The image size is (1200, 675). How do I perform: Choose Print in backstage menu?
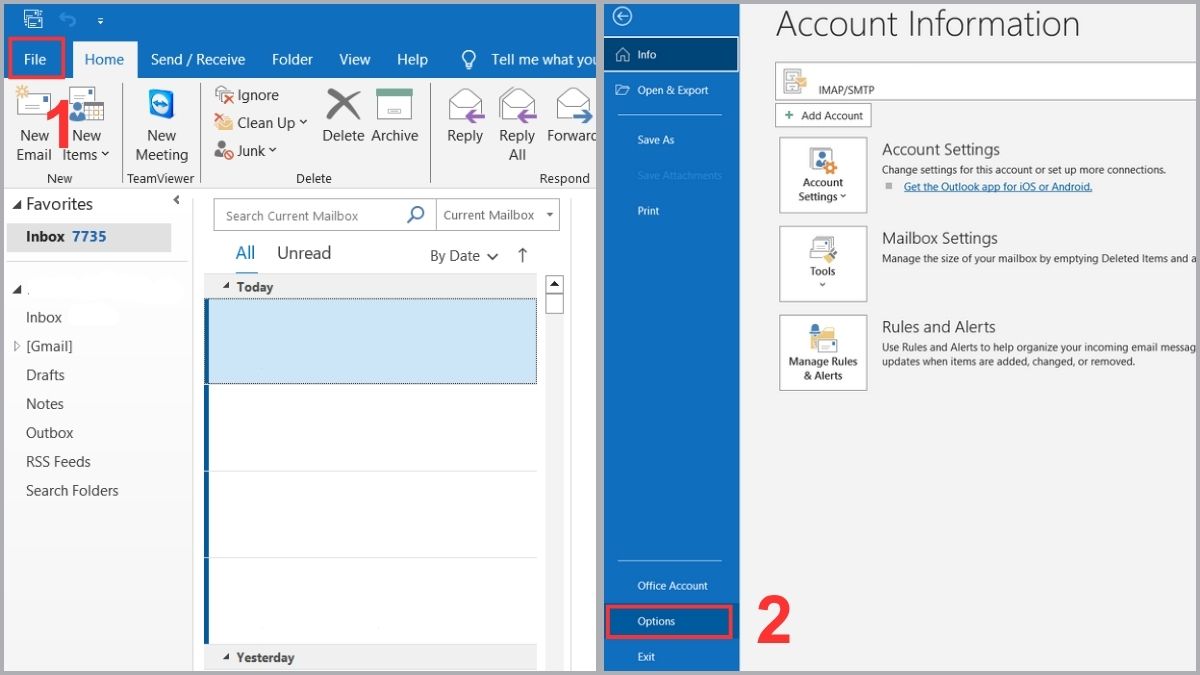coord(648,211)
